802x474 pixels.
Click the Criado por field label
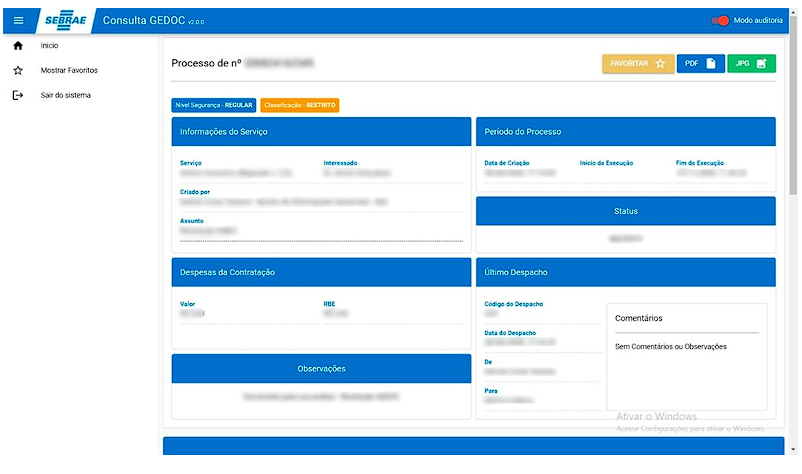[x=195, y=192]
